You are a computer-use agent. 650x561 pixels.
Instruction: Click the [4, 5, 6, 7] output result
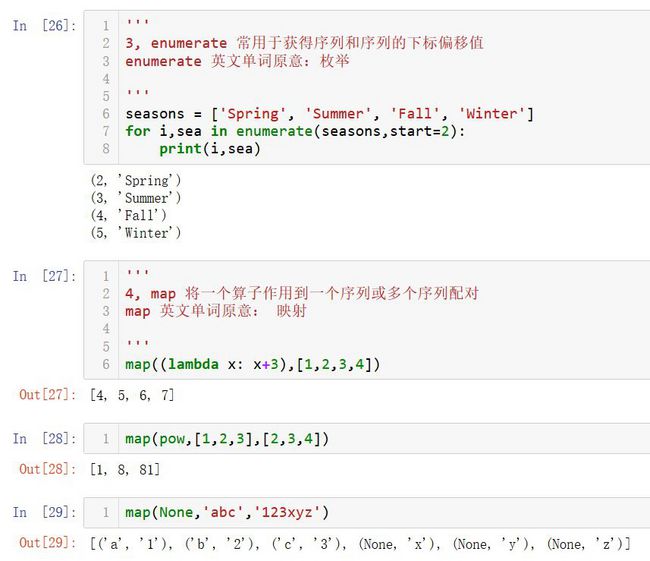tap(132, 395)
